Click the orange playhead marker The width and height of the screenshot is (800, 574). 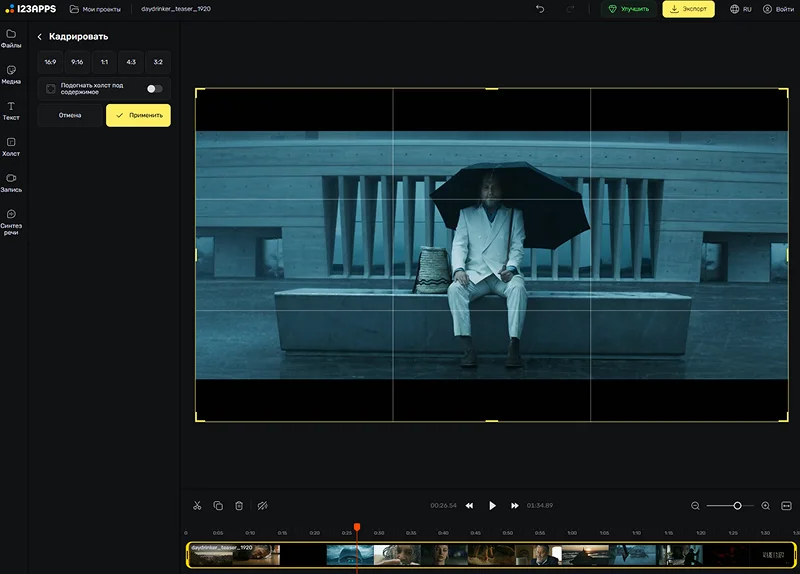pyautogui.click(x=357, y=527)
